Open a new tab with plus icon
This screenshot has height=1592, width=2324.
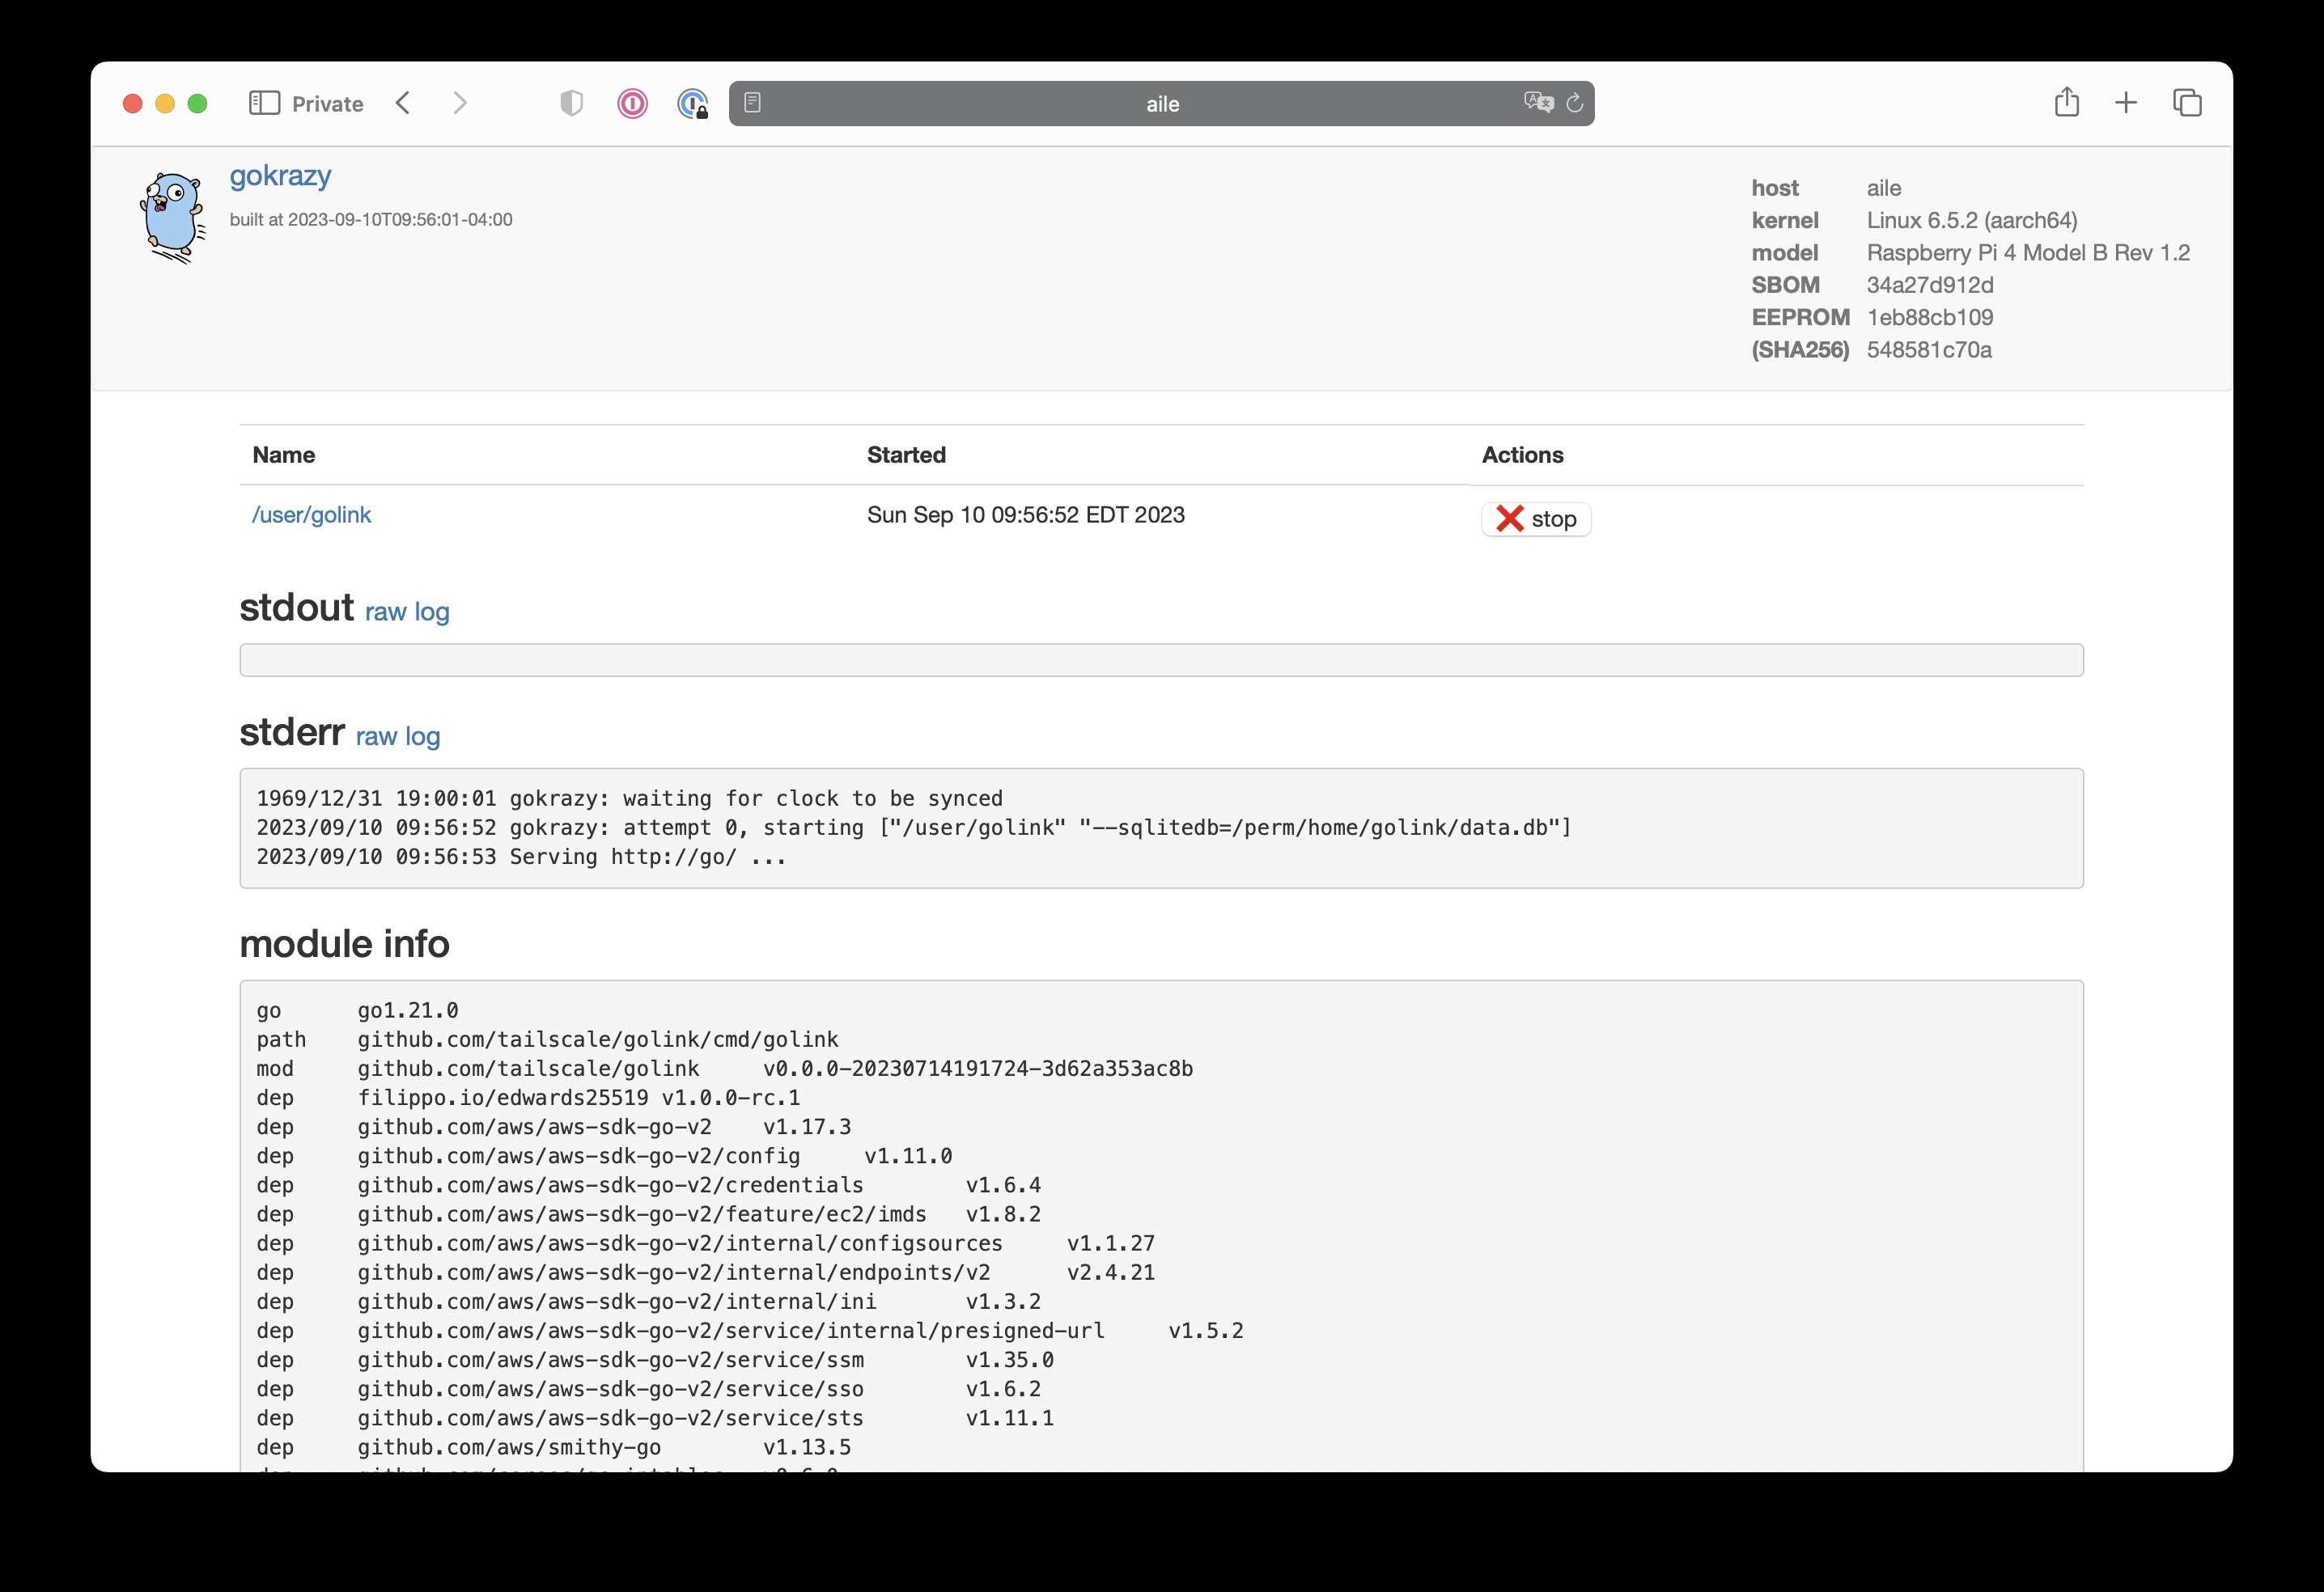[2126, 102]
